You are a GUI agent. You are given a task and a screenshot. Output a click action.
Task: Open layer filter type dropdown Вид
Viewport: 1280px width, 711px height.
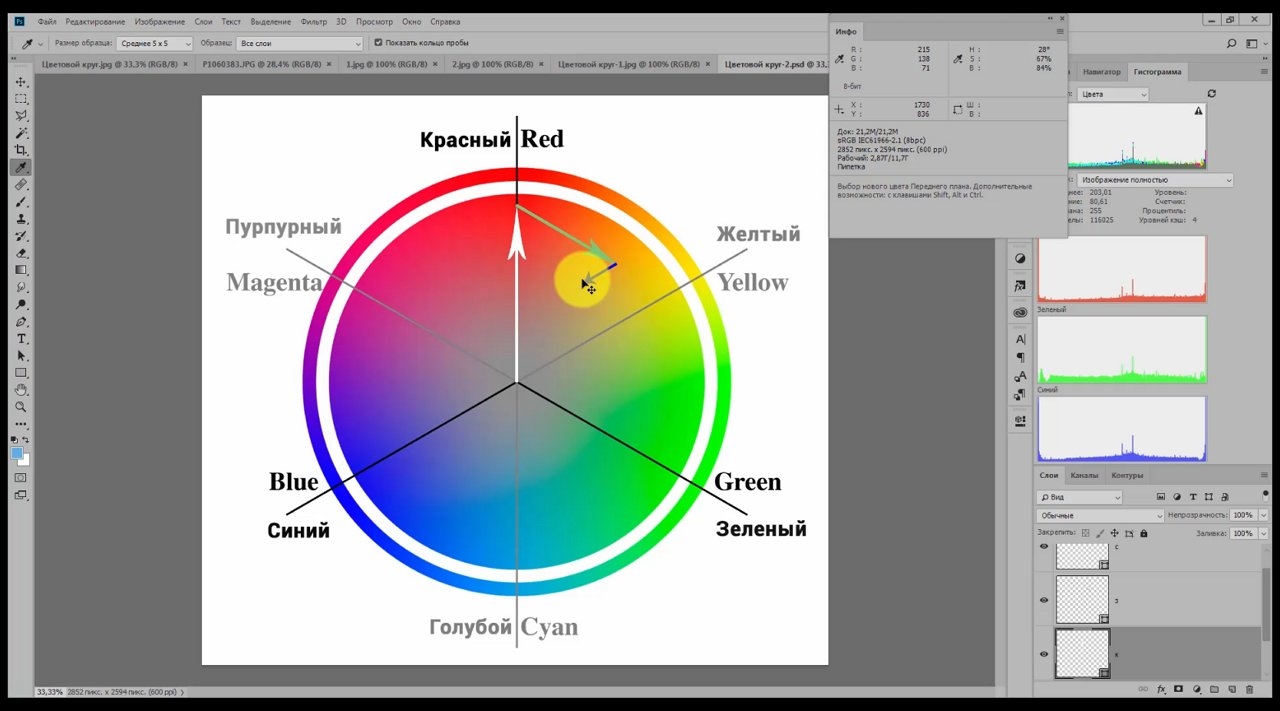coord(1080,497)
